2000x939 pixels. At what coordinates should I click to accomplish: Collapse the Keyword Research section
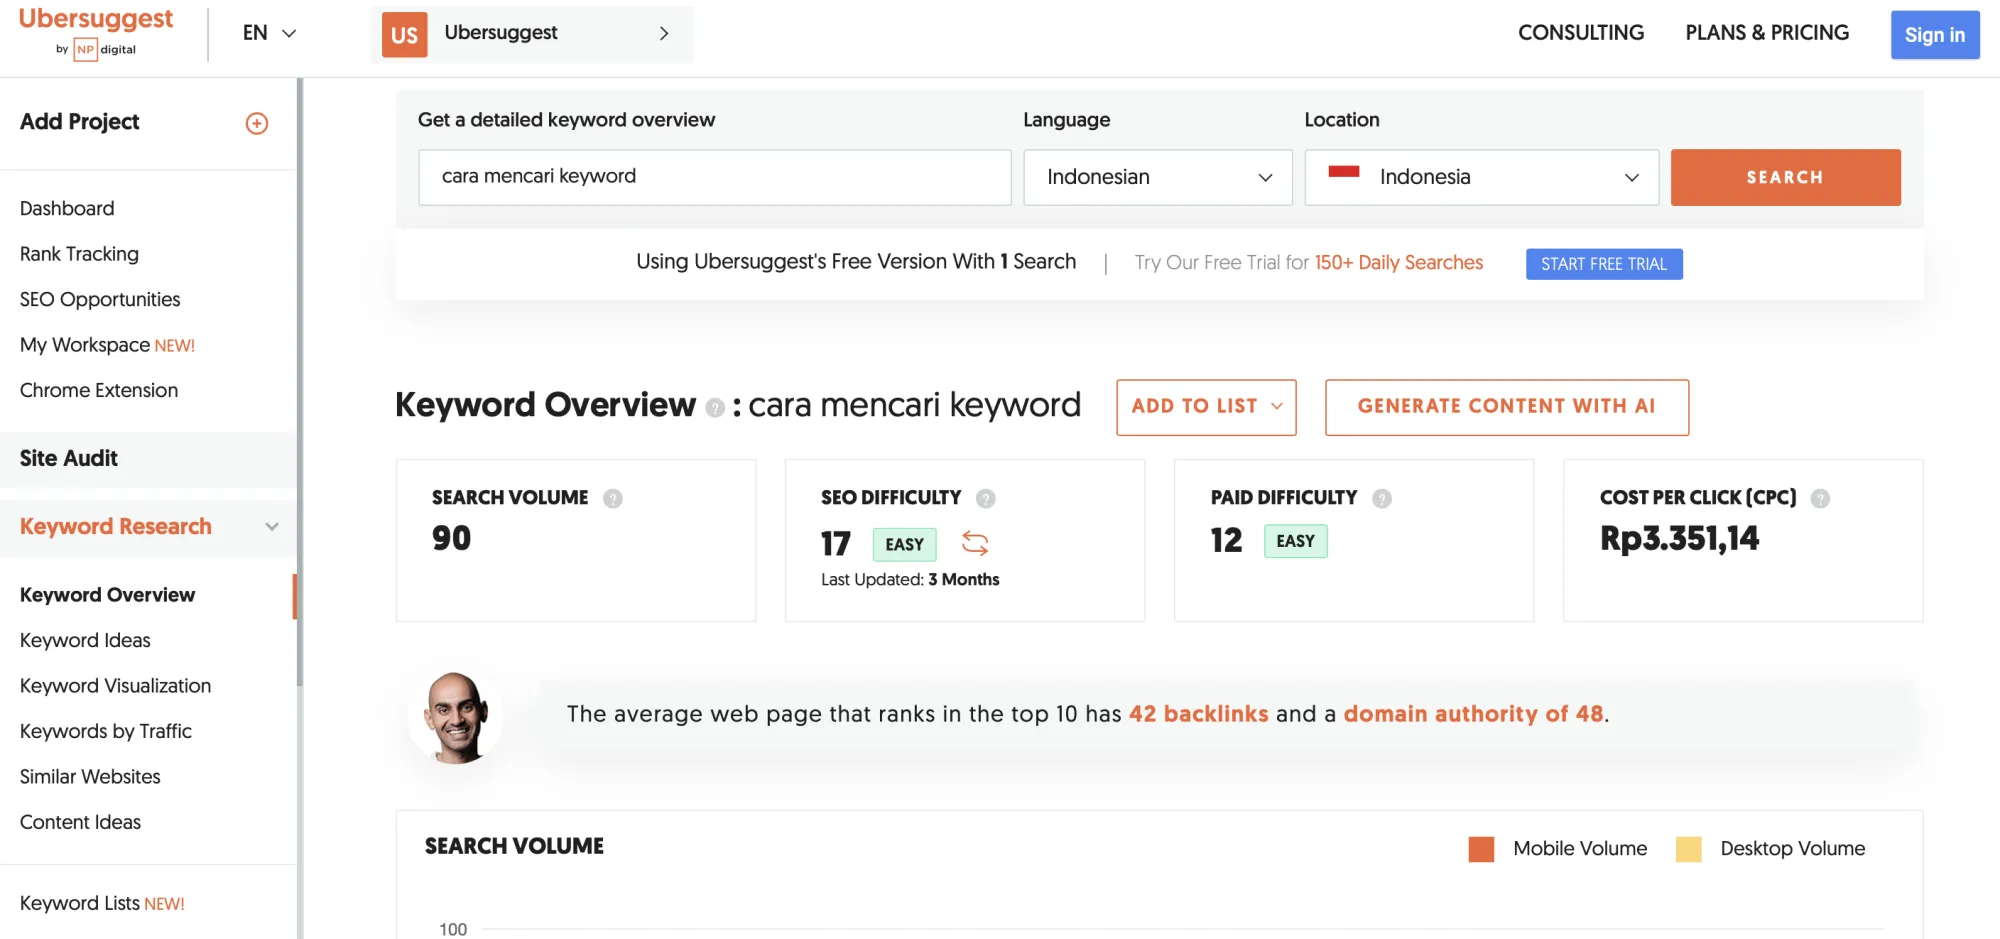pyautogui.click(x=271, y=526)
